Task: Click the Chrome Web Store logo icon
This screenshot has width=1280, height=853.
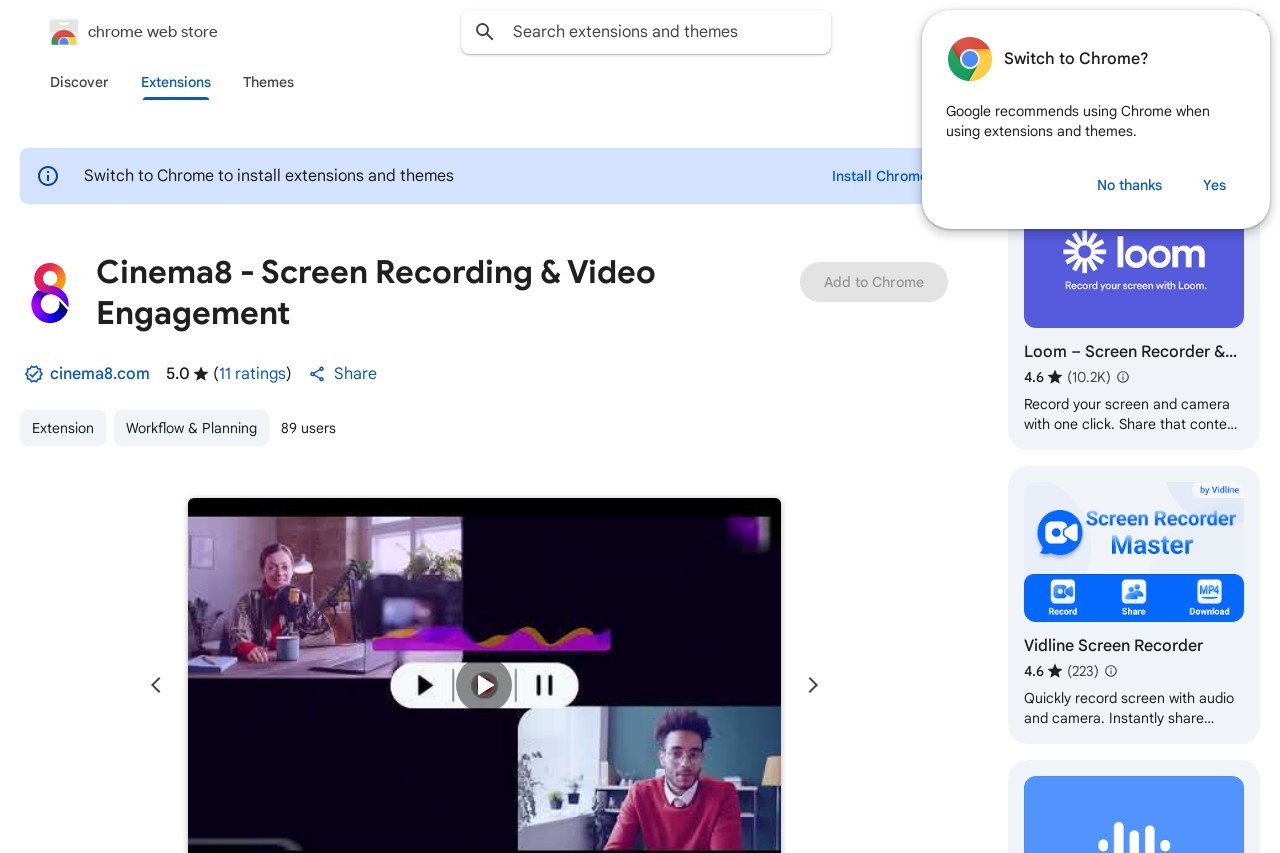Action: (x=64, y=32)
